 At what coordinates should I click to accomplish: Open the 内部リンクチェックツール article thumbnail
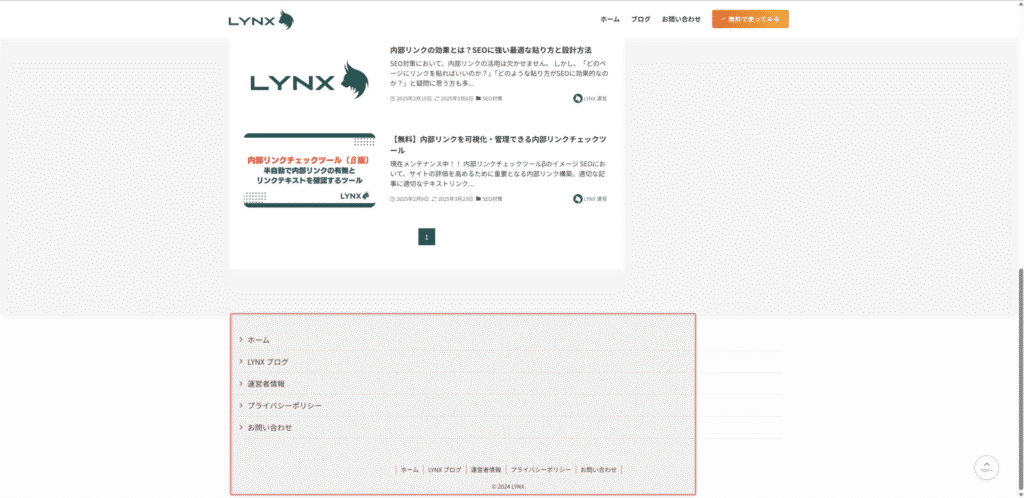[x=309, y=170]
